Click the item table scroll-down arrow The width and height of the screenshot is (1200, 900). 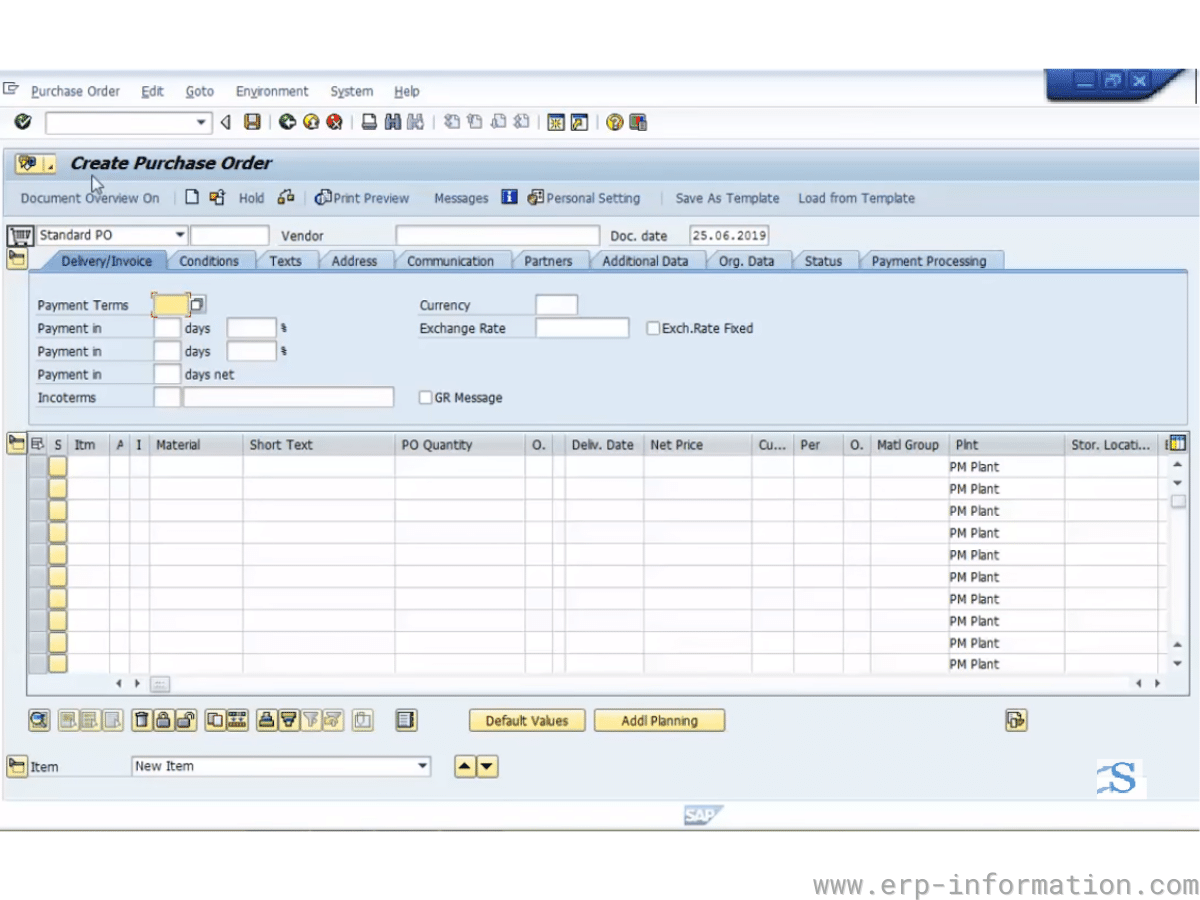[1177, 663]
